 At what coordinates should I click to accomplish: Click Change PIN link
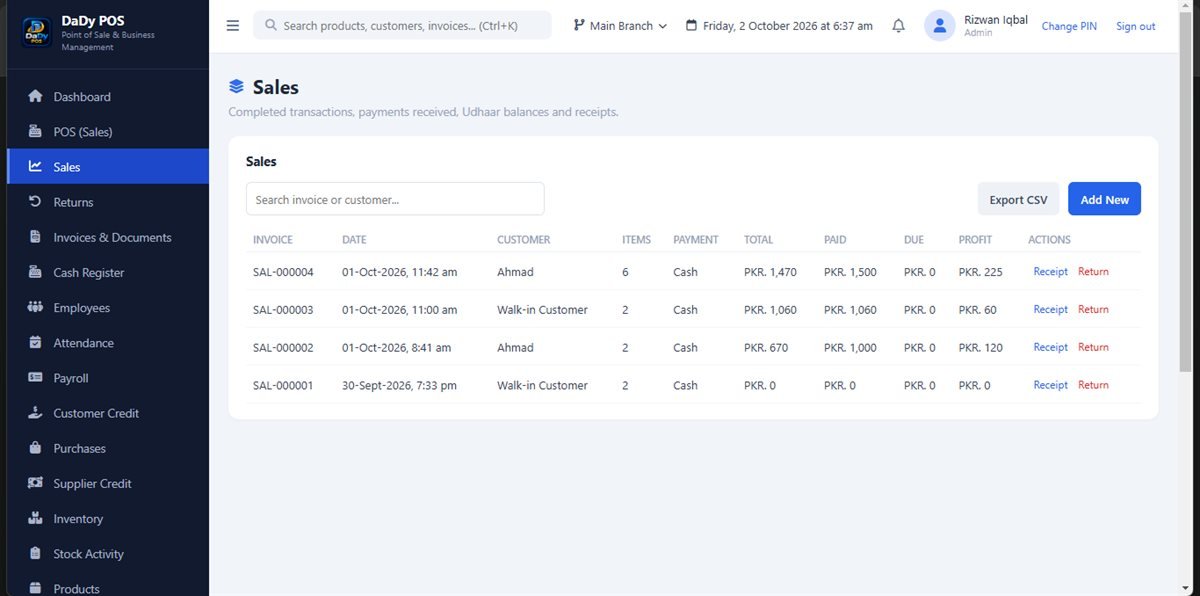pos(1069,26)
